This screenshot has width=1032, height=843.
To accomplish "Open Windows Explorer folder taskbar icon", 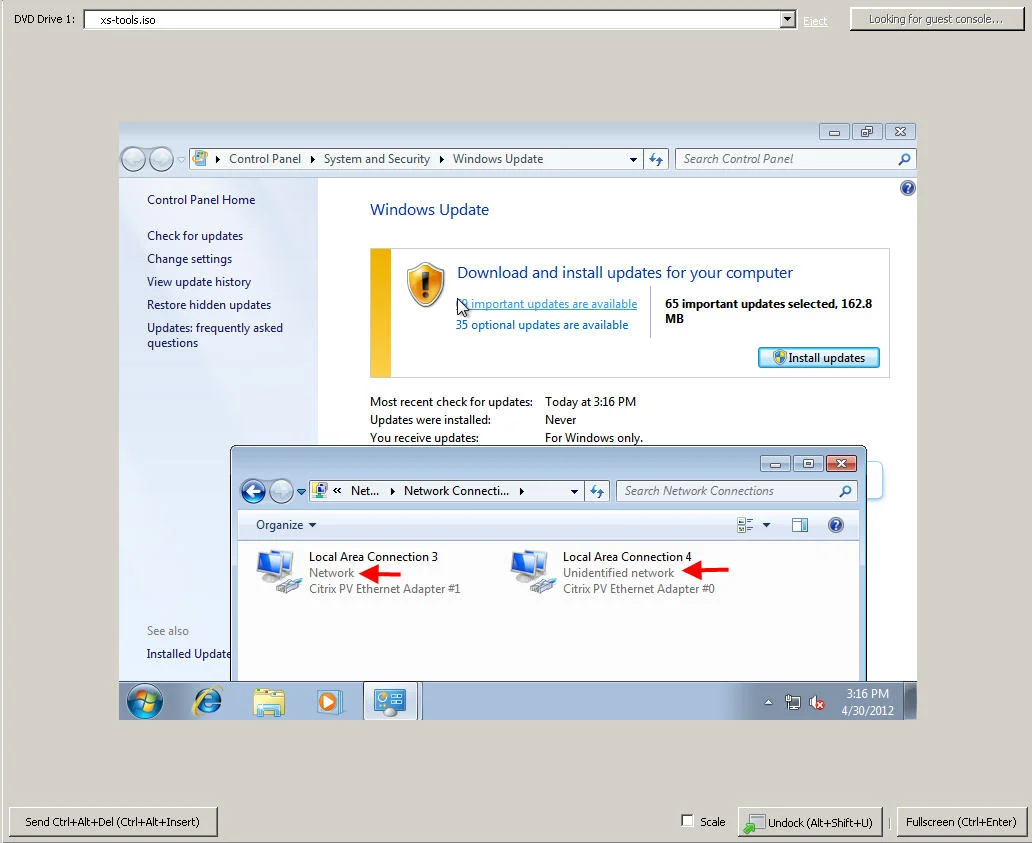I will [269, 702].
